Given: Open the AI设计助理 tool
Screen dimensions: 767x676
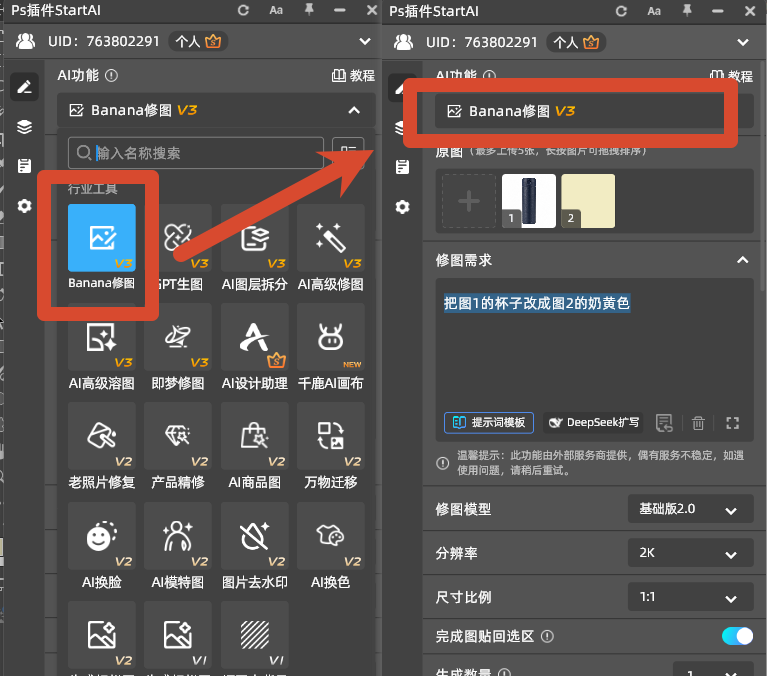Looking at the screenshot, I should 254,337.
